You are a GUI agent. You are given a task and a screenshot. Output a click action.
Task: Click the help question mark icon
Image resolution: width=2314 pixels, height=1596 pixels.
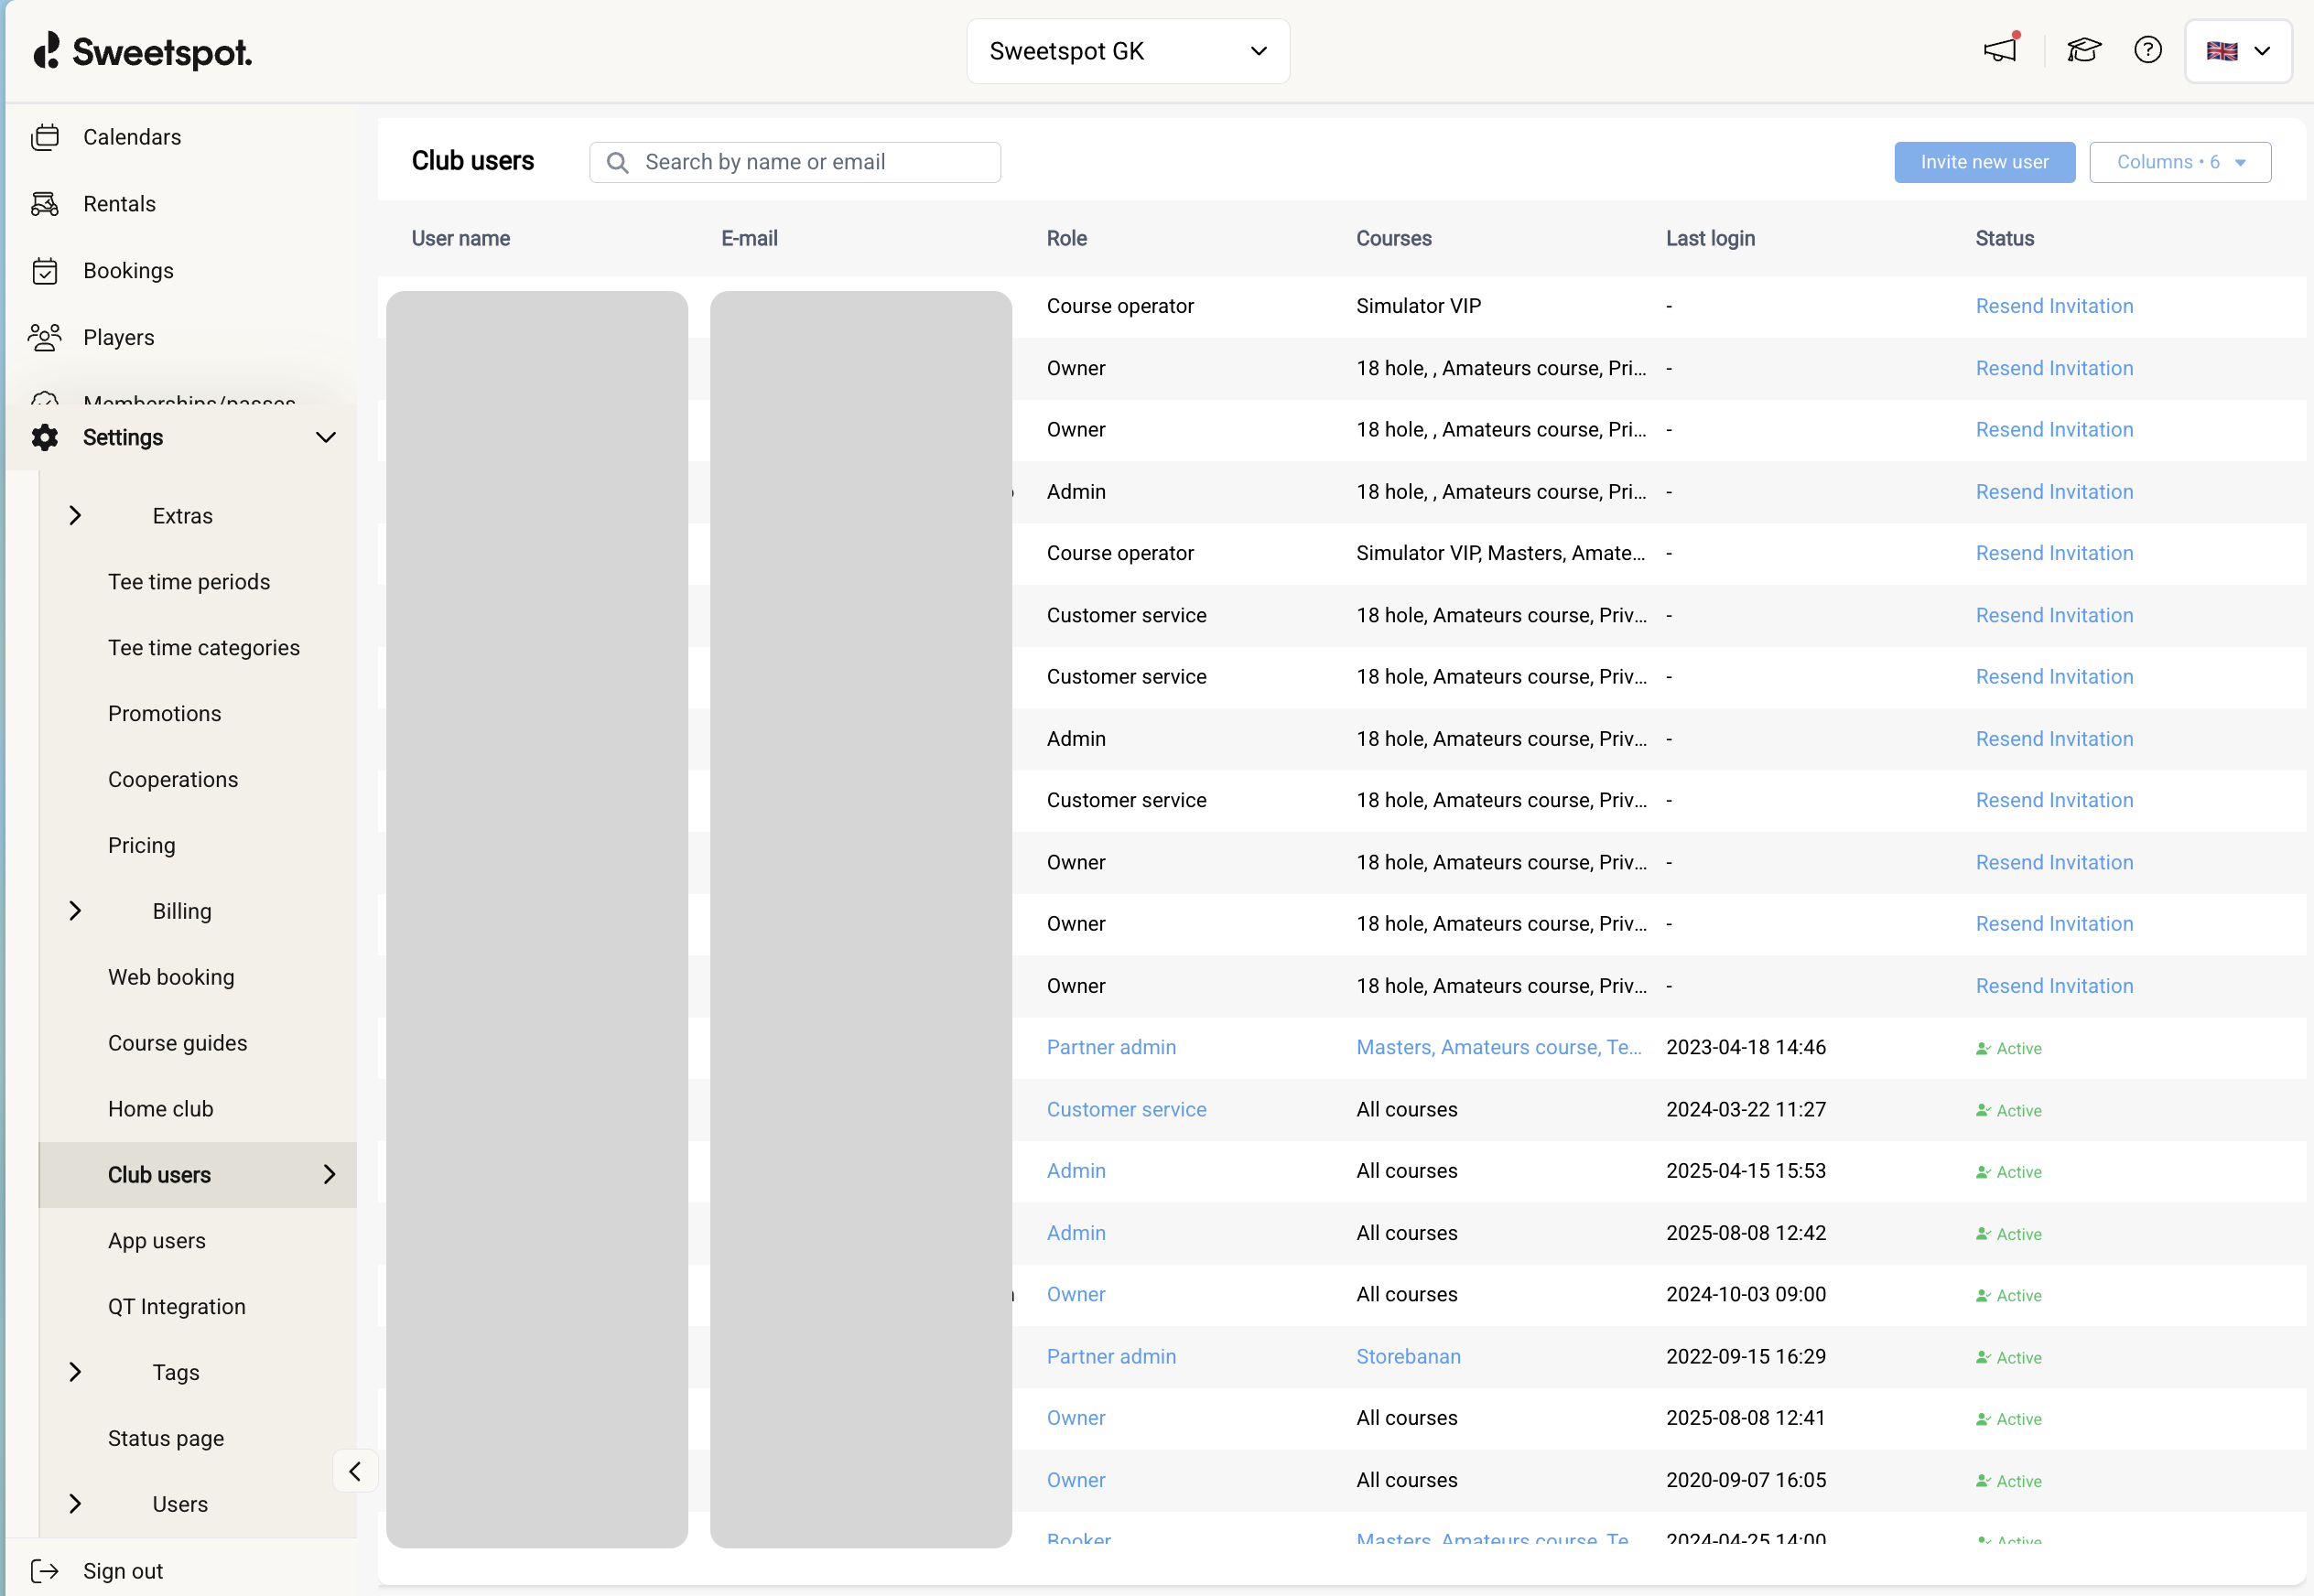[x=2147, y=50]
